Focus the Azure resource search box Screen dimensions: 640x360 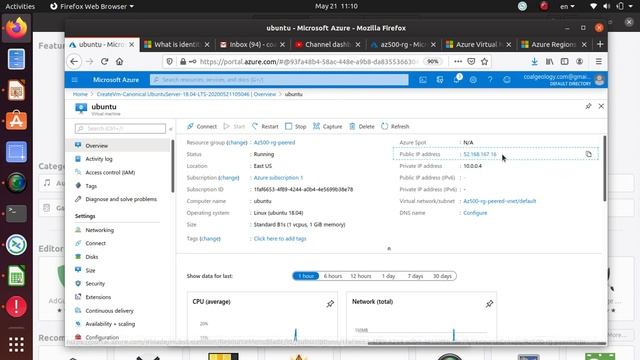tap(279, 80)
